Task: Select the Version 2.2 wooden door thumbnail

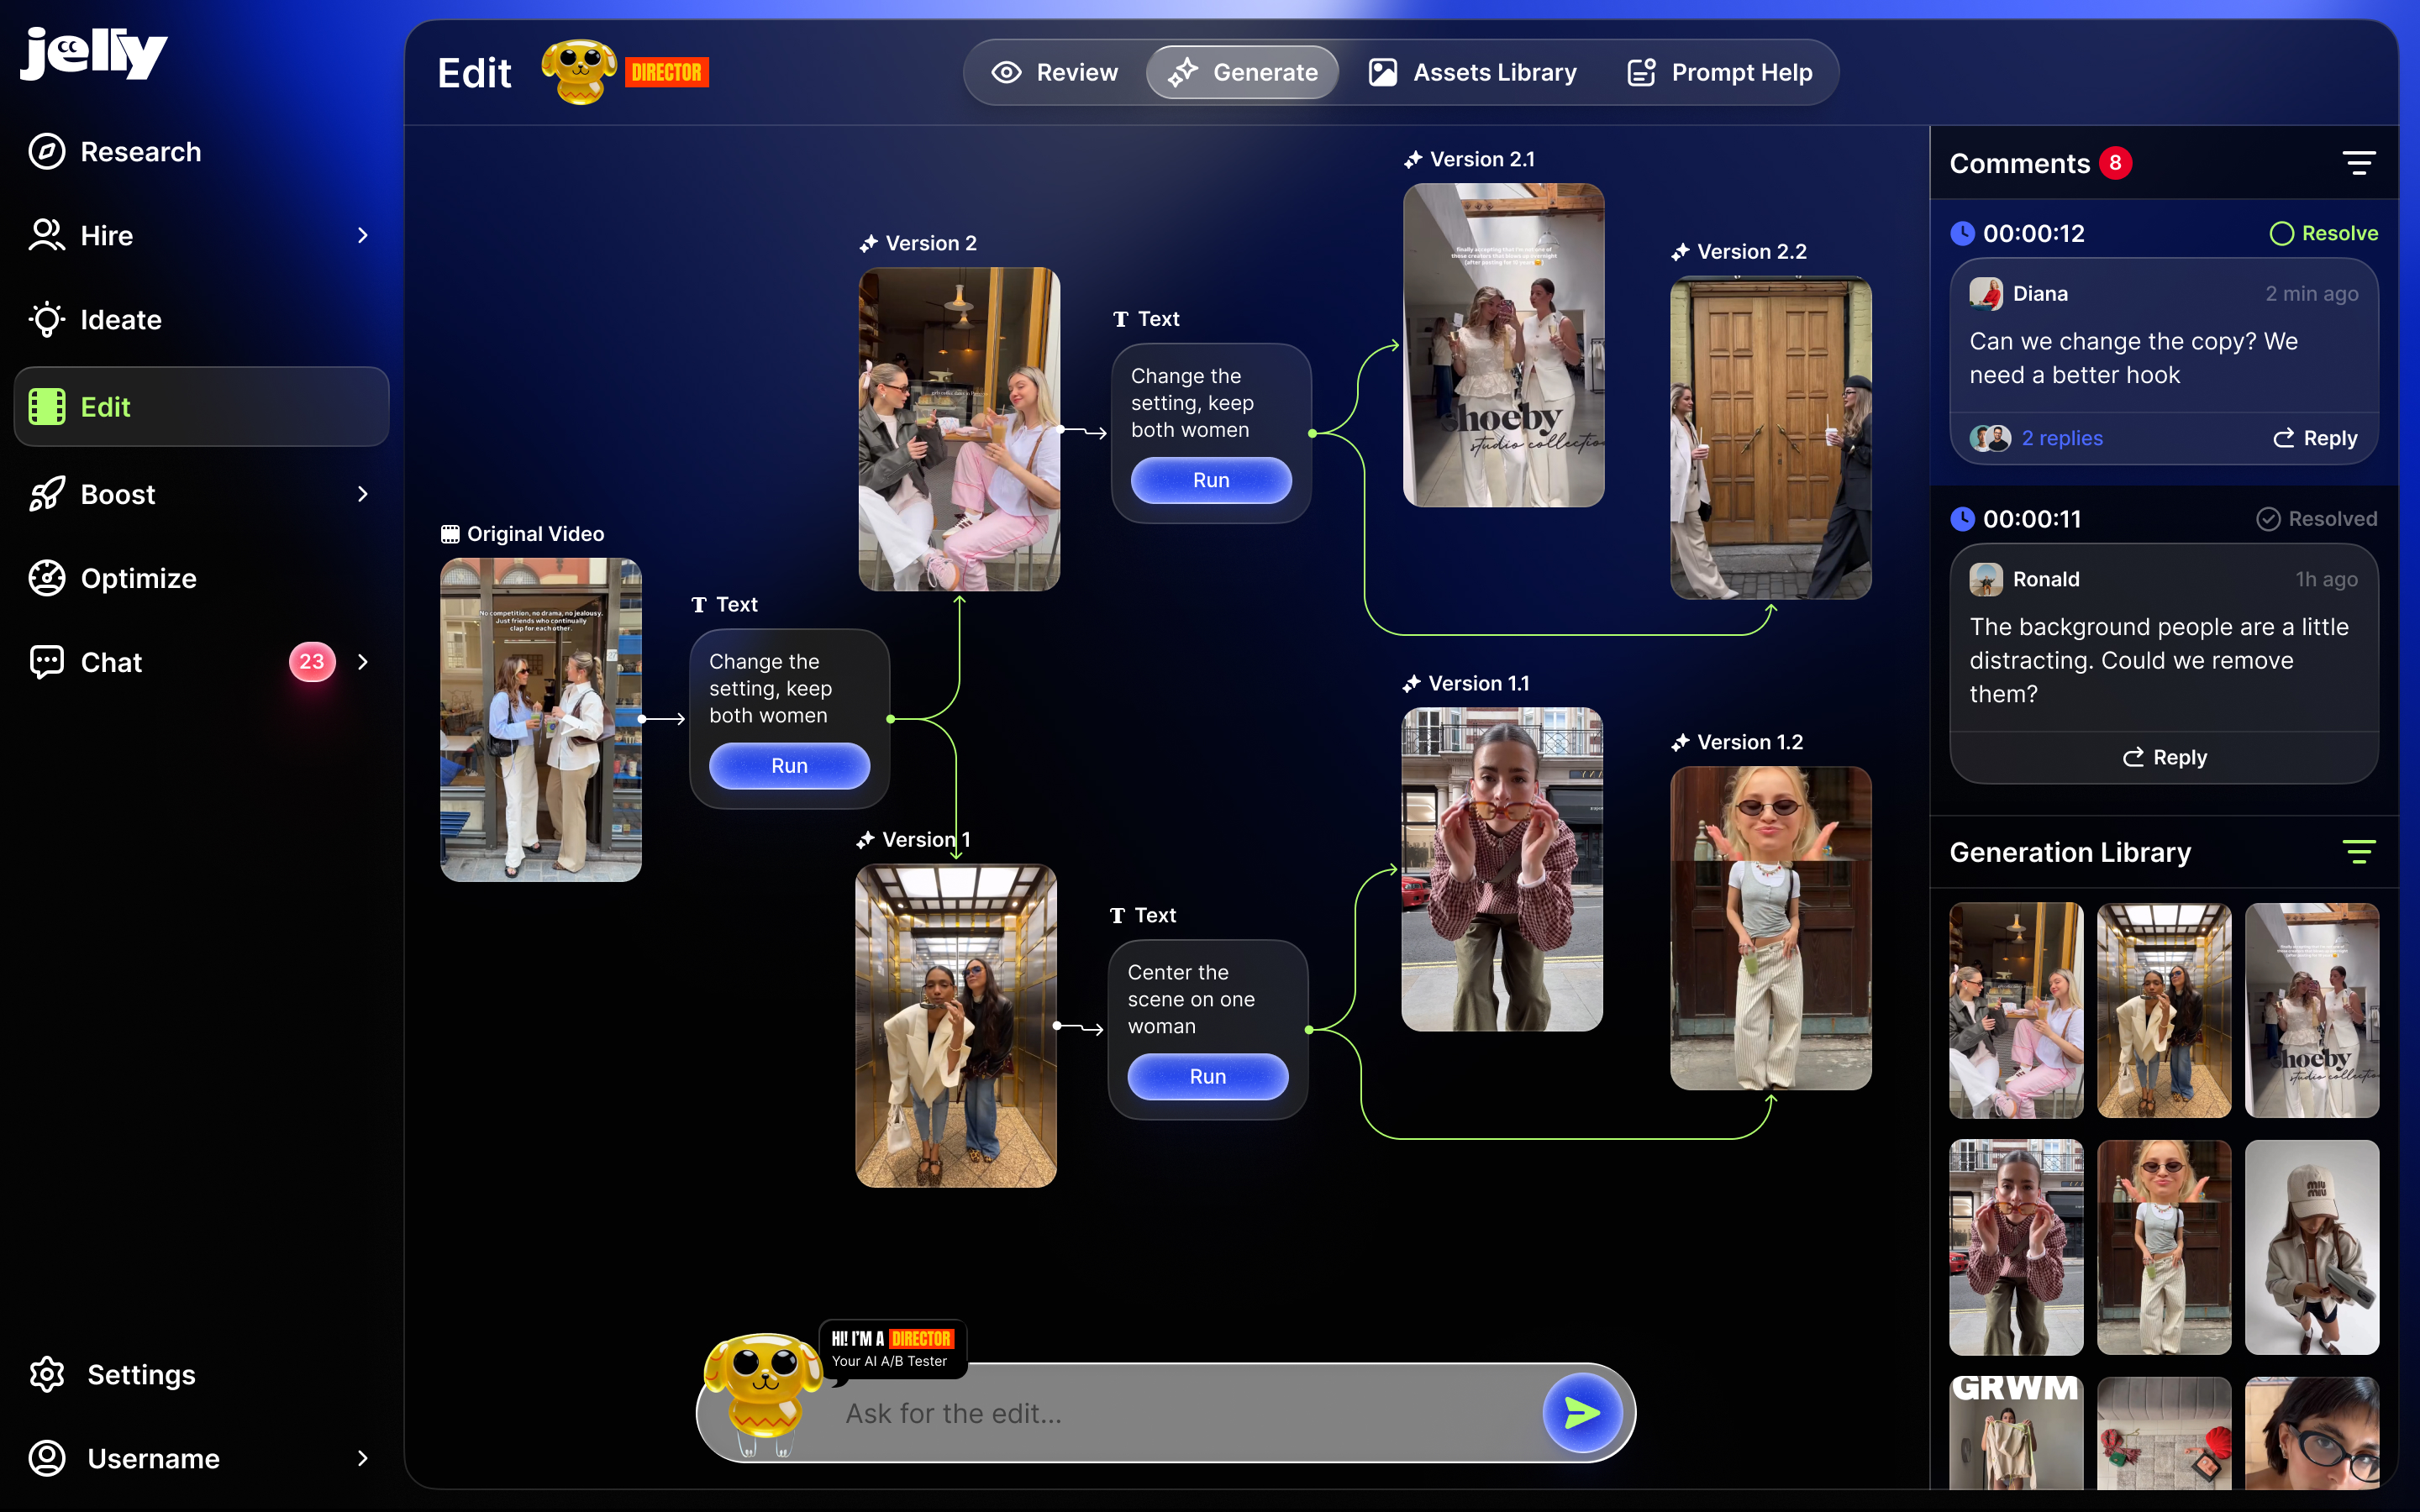Action: (x=1770, y=438)
